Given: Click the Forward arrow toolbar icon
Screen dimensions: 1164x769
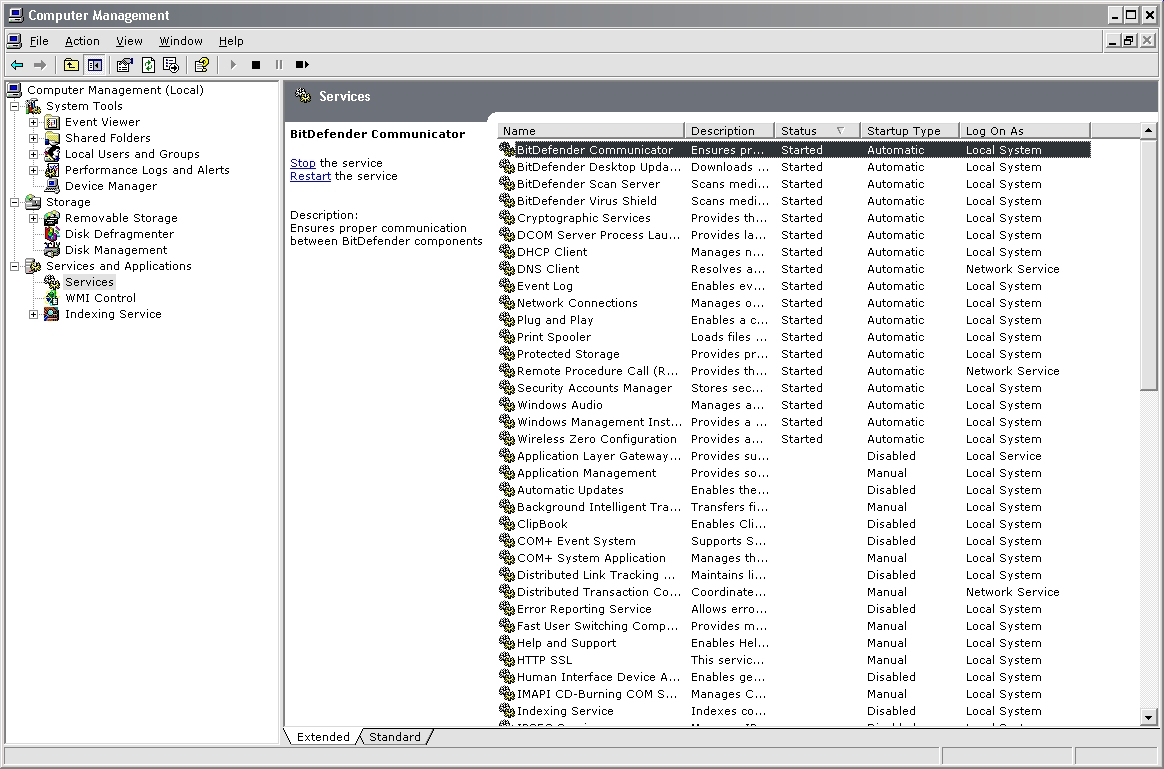Looking at the screenshot, I should (x=40, y=65).
